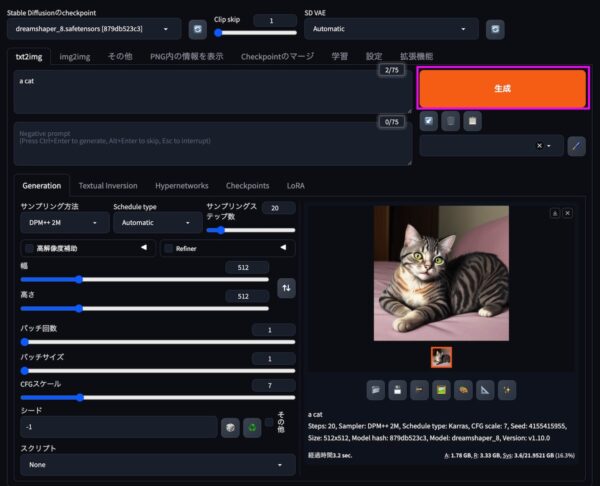Open the output images folder icon
Viewport: 600px width, 486px height.
pos(376,389)
